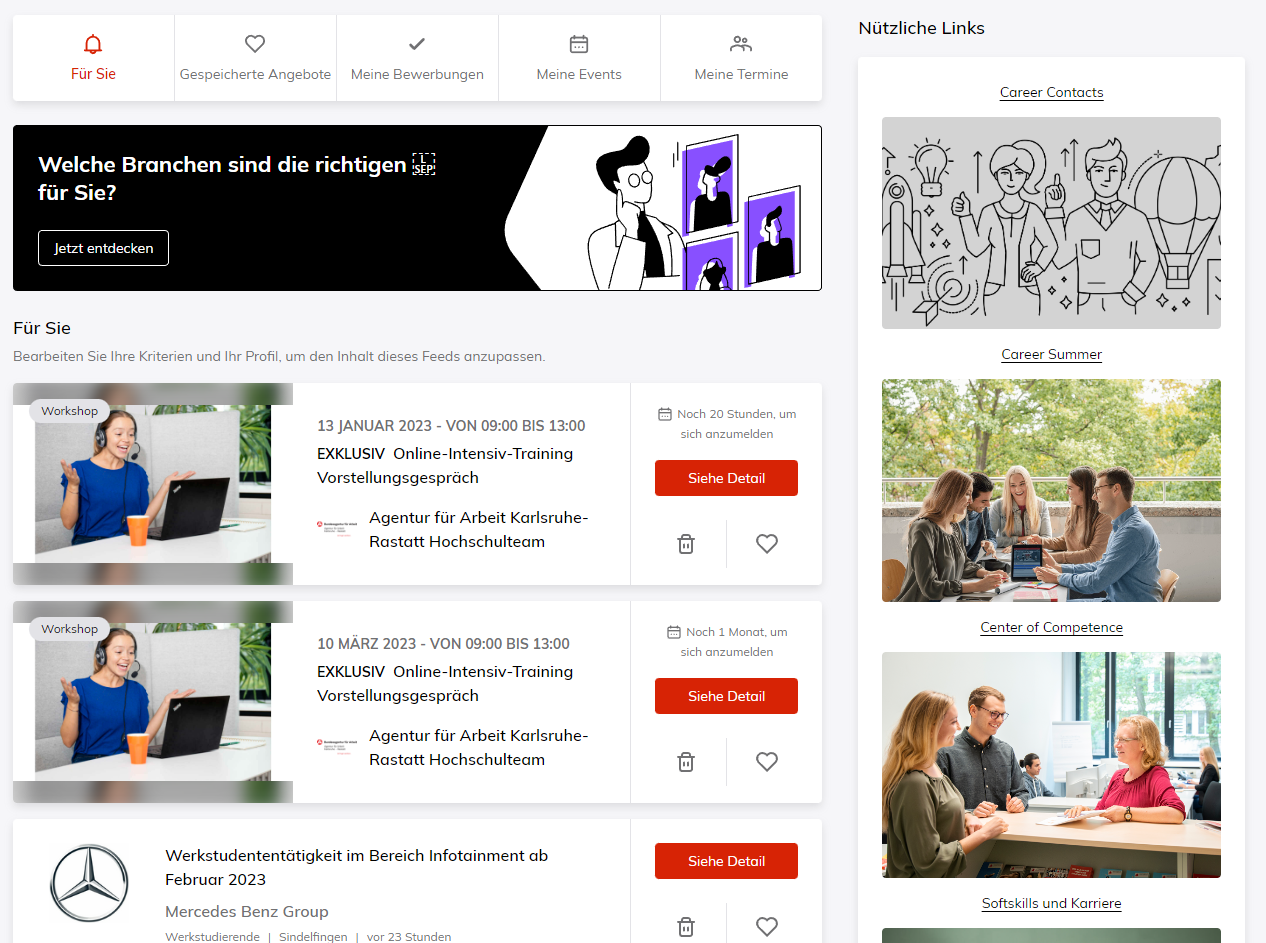The height and width of the screenshot is (943, 1266).
Task: Go to Meine Events tab
Action: (579, 58)
